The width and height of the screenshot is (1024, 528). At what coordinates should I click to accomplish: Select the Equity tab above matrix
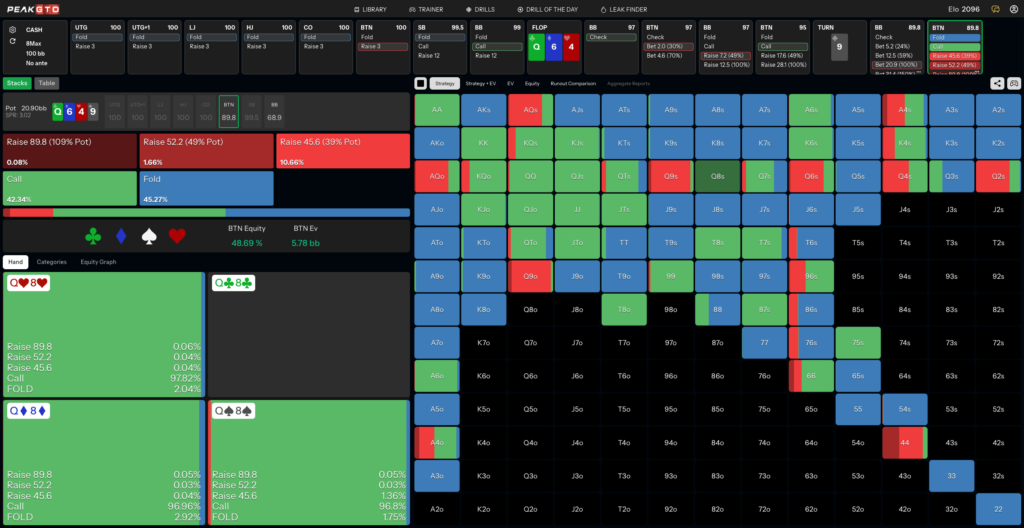[x=532, y=83]
